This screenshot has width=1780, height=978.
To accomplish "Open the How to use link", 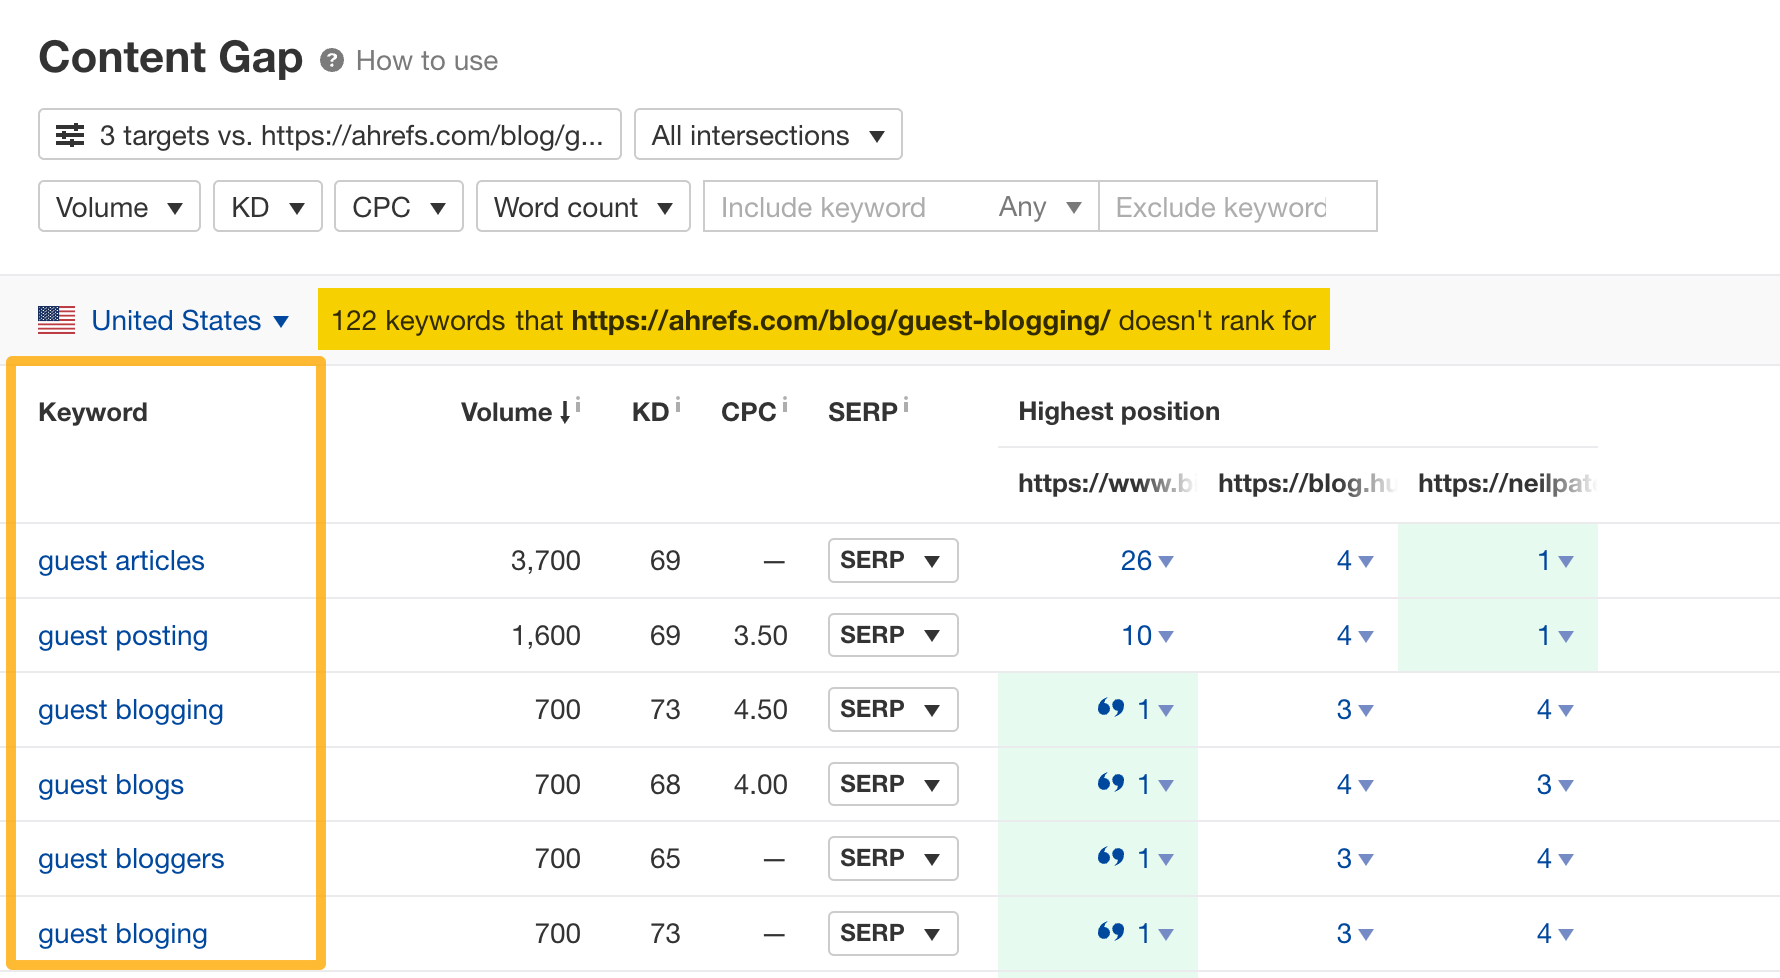I will point(427,61).
